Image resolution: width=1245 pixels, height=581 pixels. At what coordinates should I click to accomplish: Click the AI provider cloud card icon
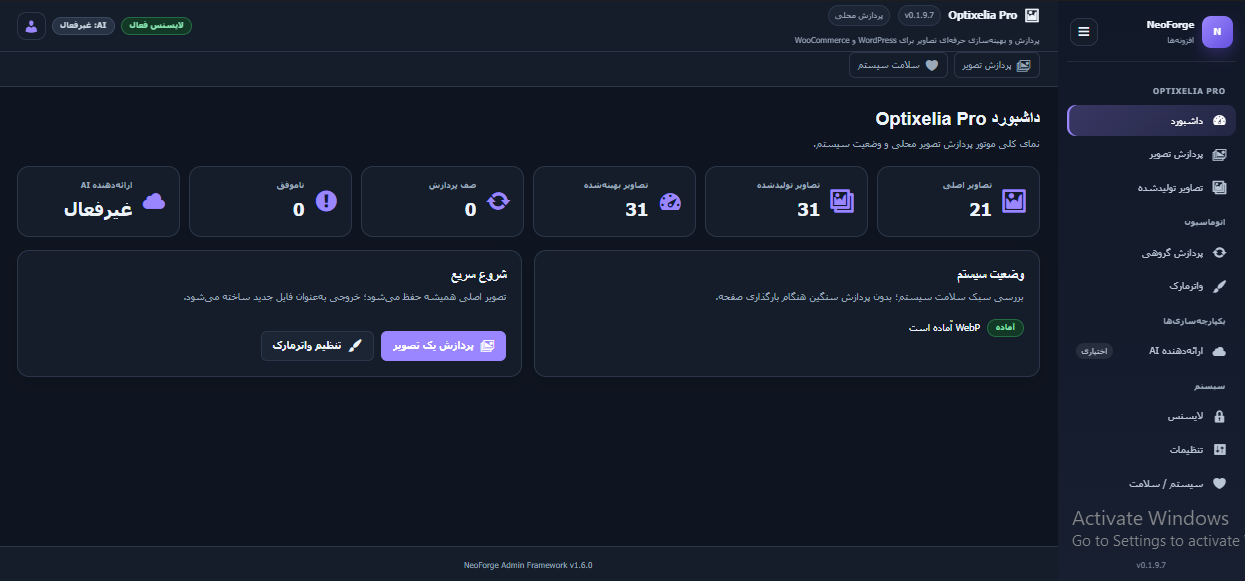click(154, 202)
